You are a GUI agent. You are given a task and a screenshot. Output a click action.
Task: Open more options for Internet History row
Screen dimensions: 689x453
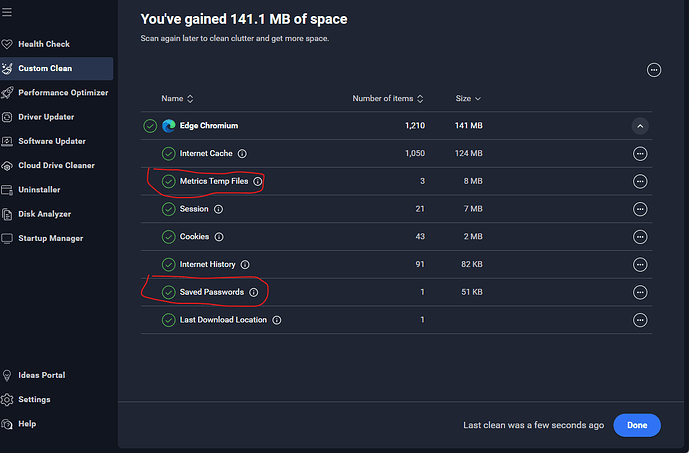click(x=640, y=265)
